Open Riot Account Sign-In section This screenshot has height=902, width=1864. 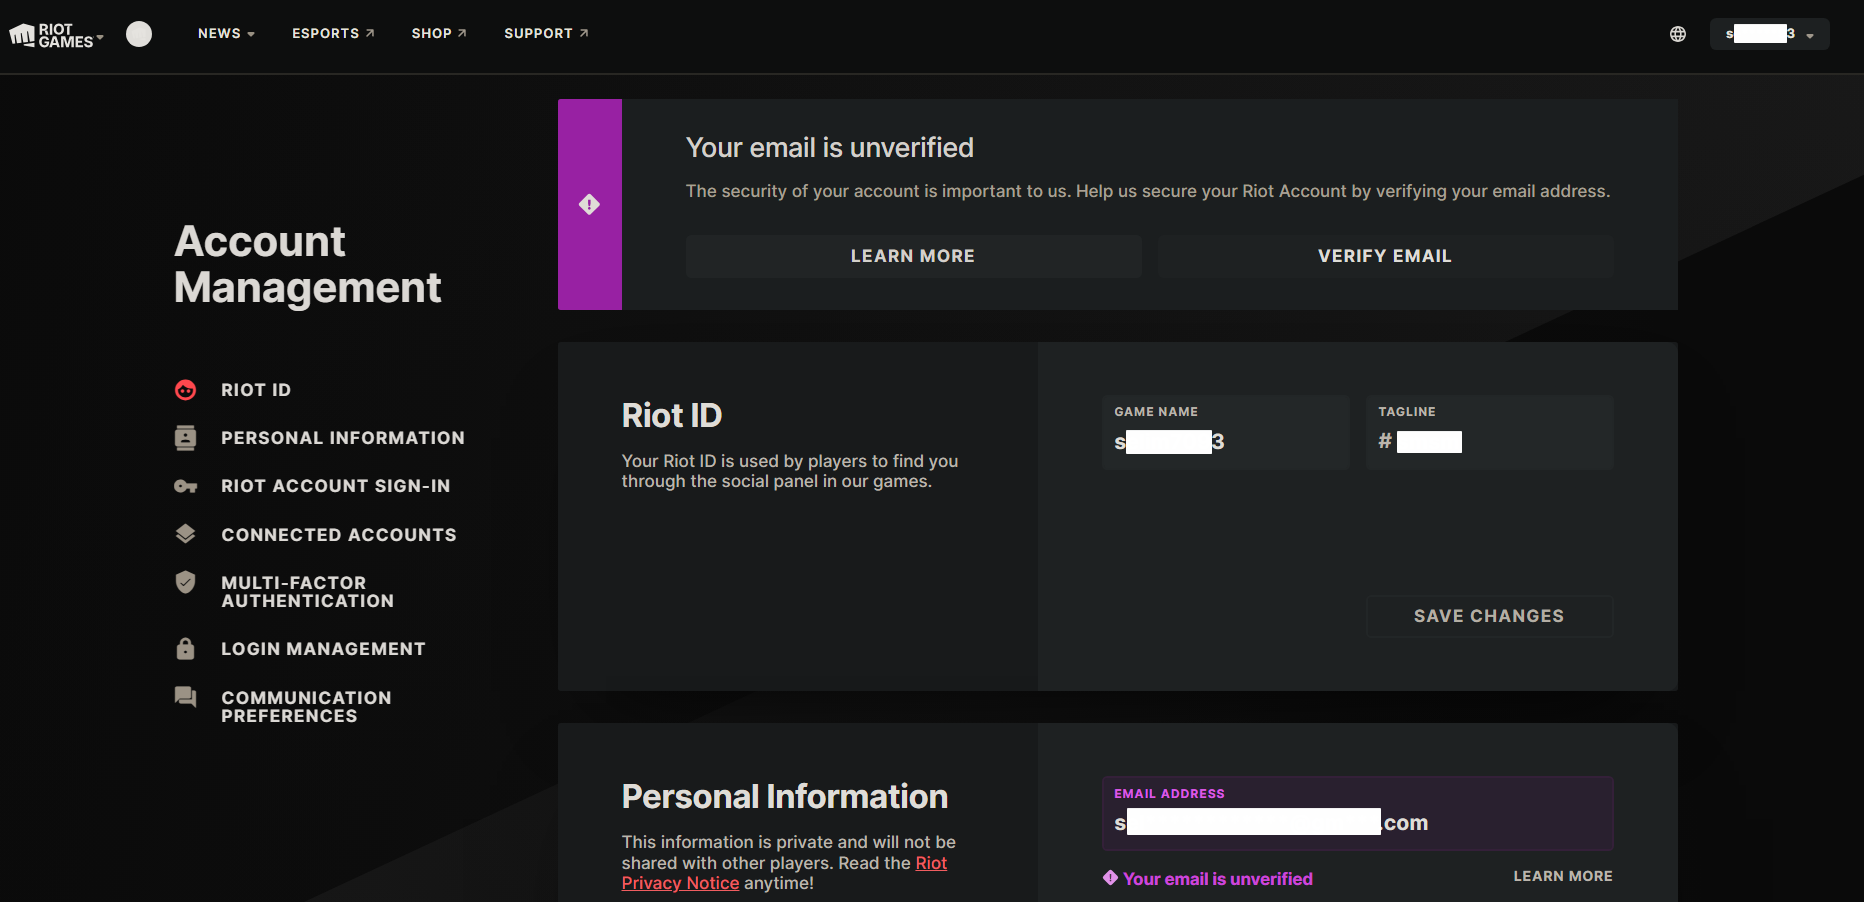tap(336, 486)
